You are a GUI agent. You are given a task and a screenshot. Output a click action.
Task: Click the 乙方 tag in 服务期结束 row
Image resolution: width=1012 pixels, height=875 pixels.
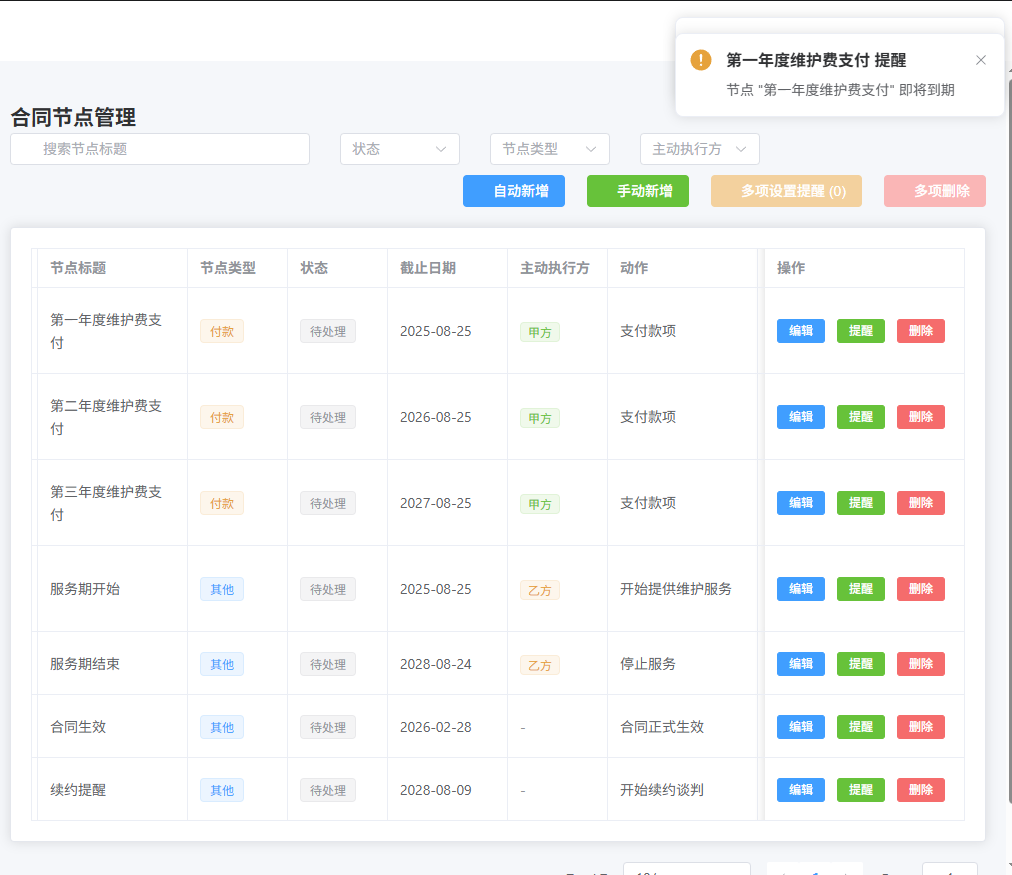pyautogui.click(x=540, y=665)
